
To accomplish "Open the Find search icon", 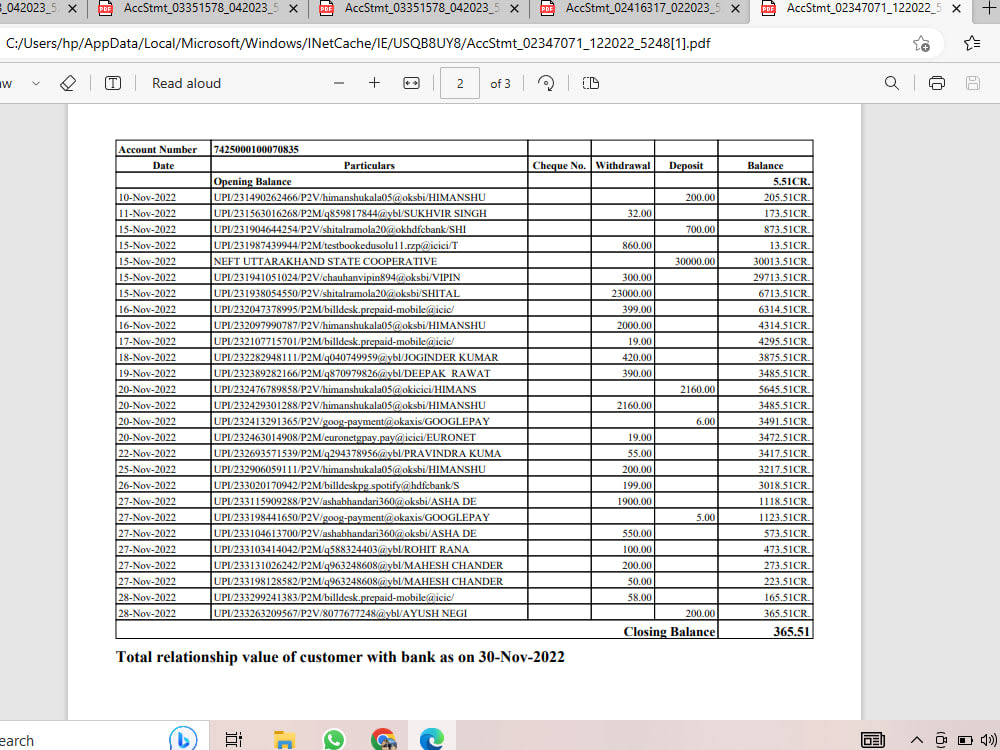I will [x=892, y=84].
